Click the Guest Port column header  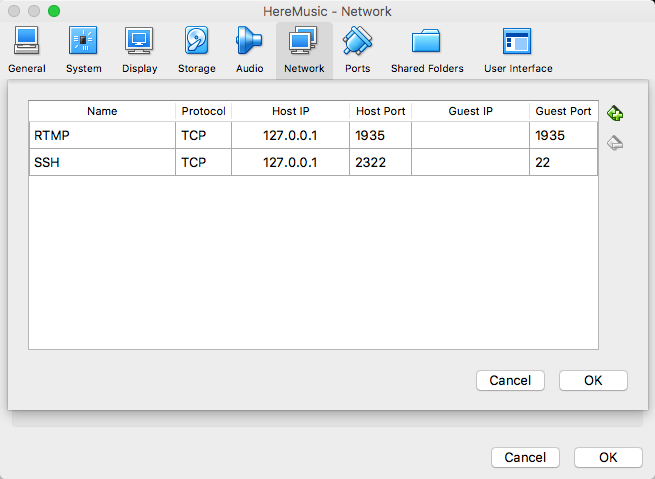pos(564,111)
